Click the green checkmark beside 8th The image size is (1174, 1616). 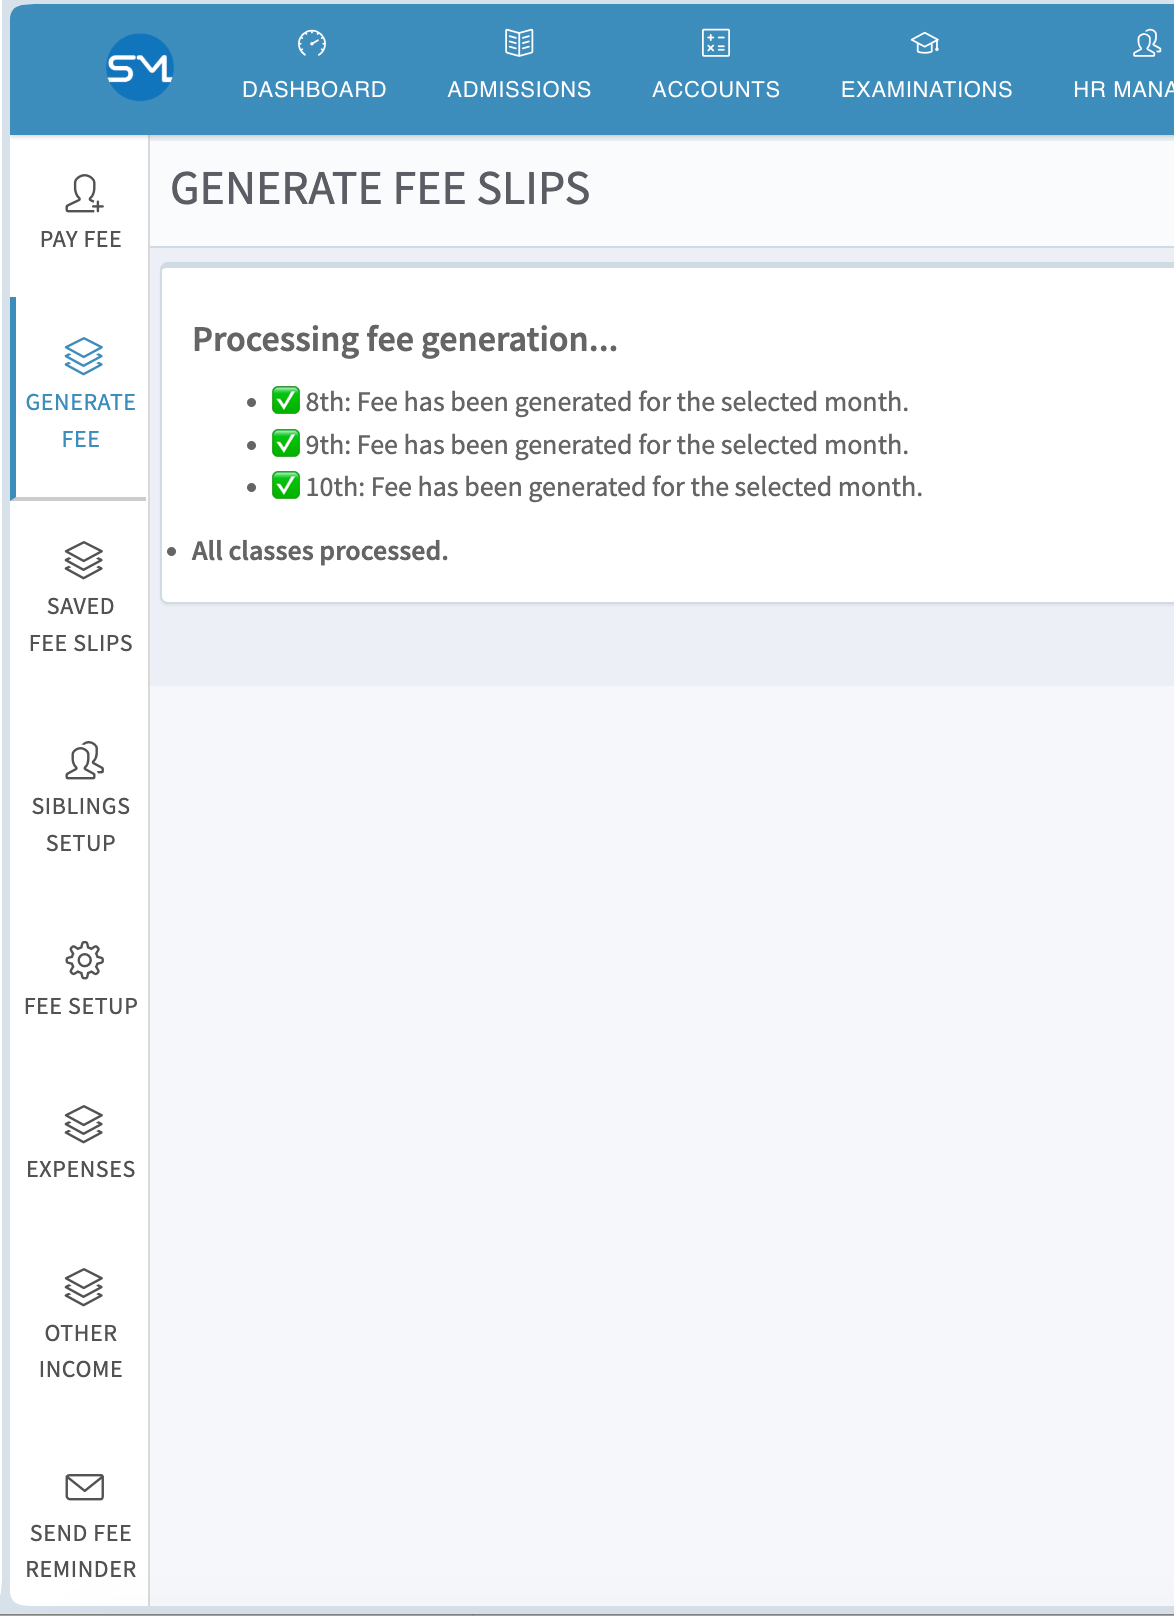click(286, 401)
